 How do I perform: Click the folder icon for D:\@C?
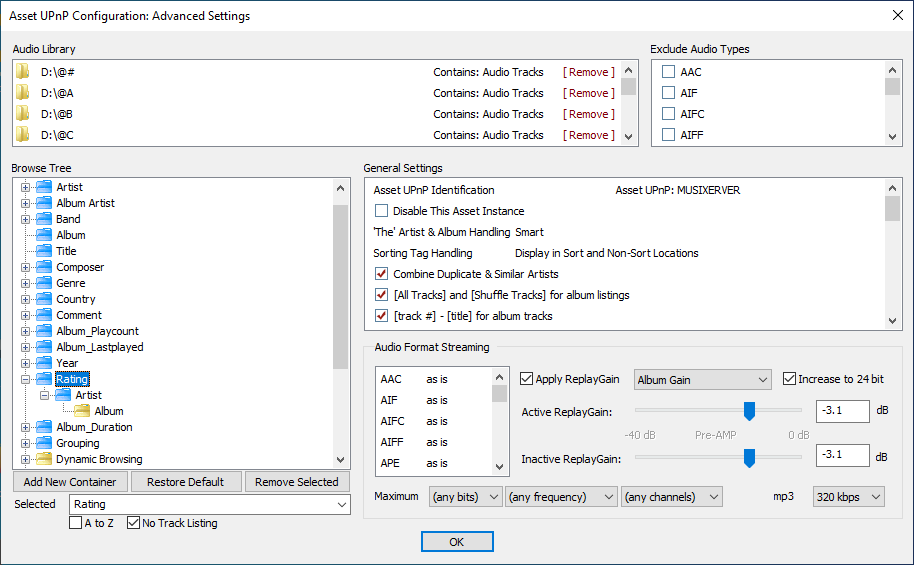(x=23, y=135)
